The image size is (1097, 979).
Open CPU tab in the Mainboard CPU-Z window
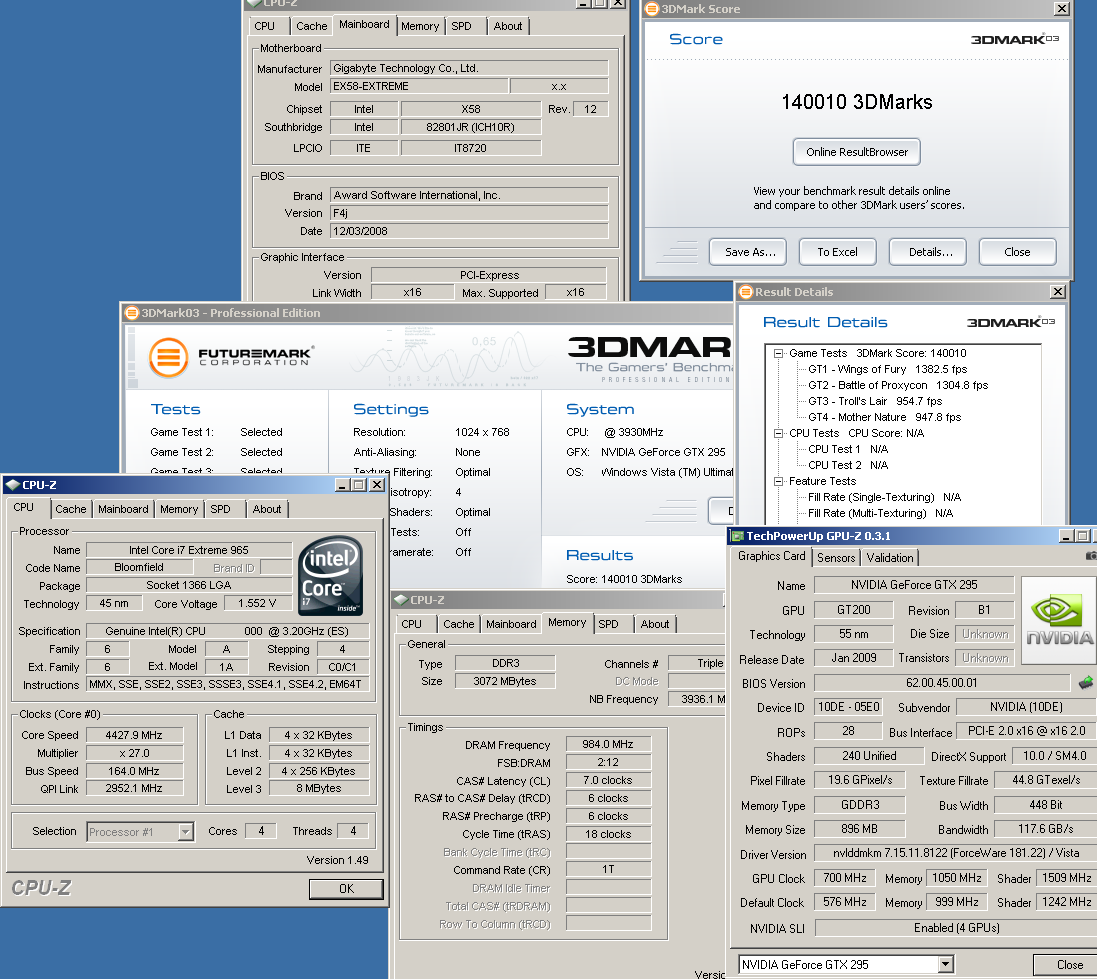[264, 26]
